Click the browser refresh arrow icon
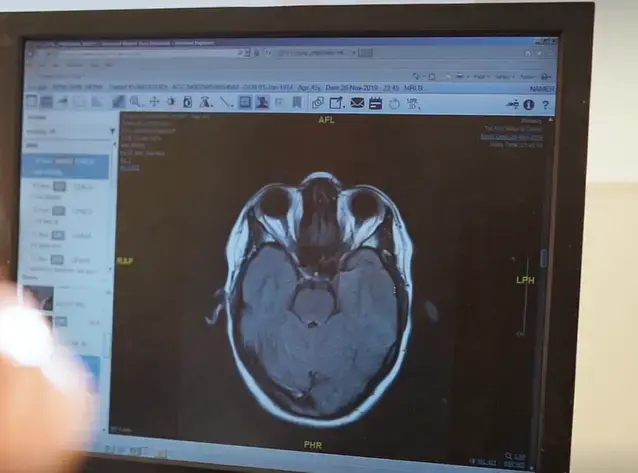 coord(268,53)
